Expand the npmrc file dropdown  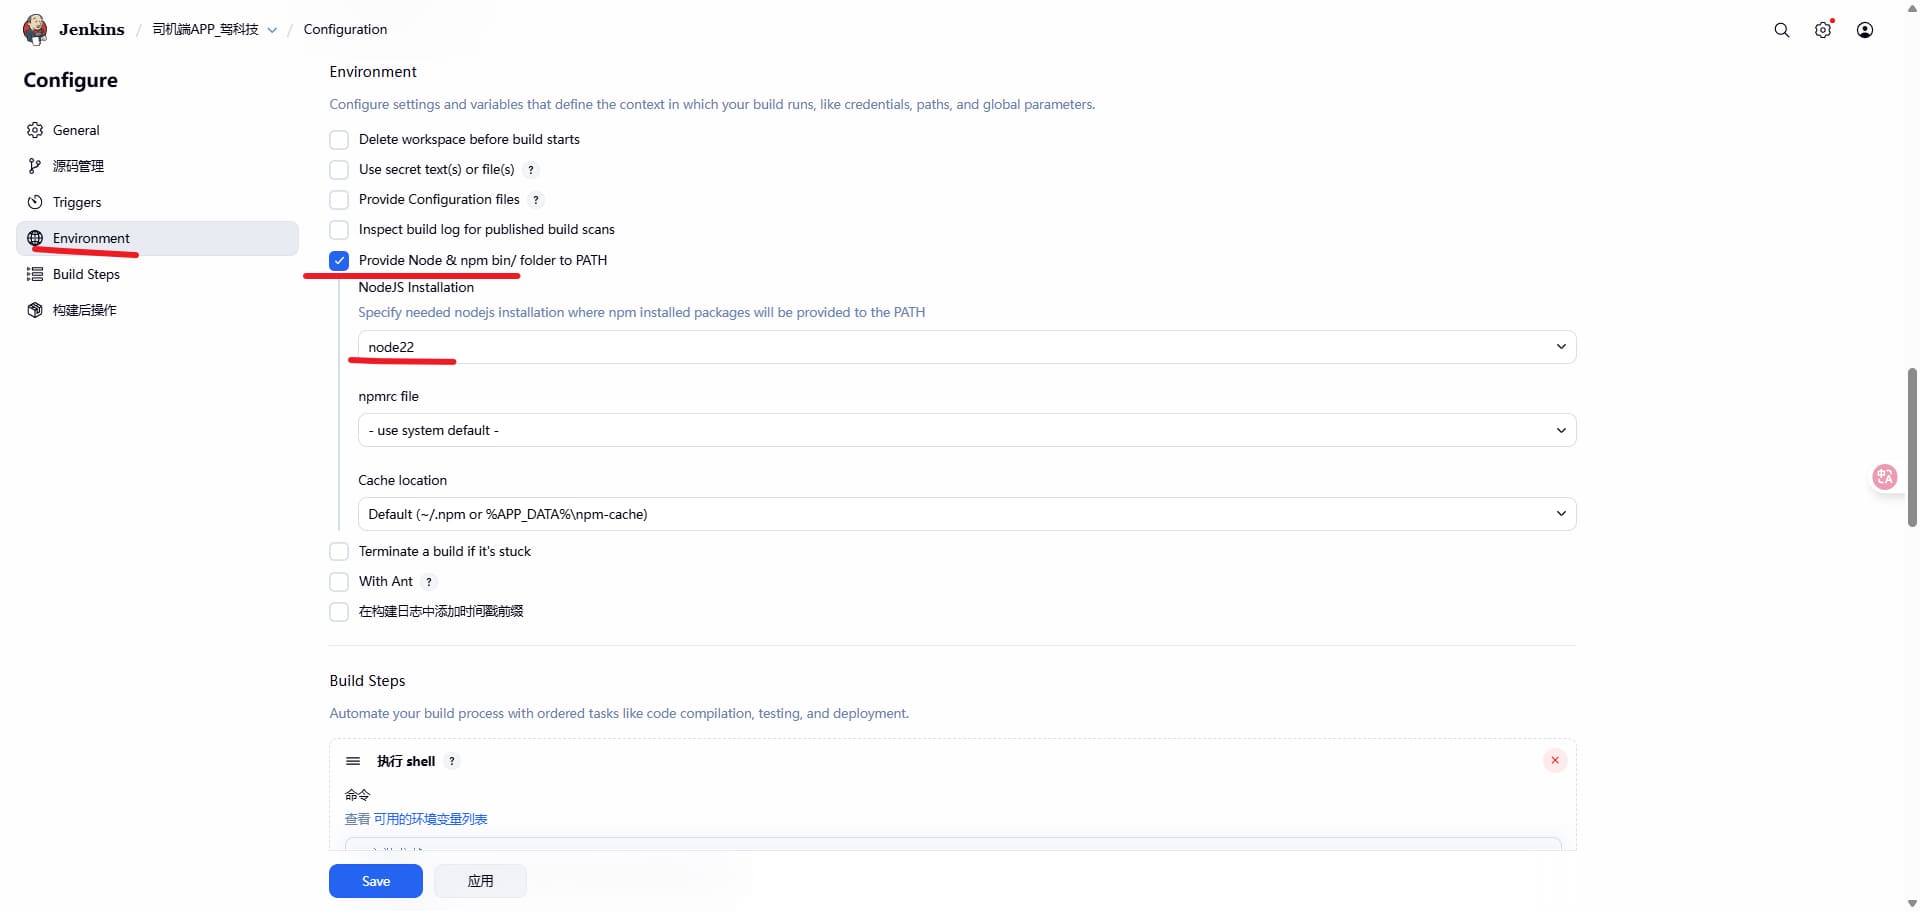(966, 431)
